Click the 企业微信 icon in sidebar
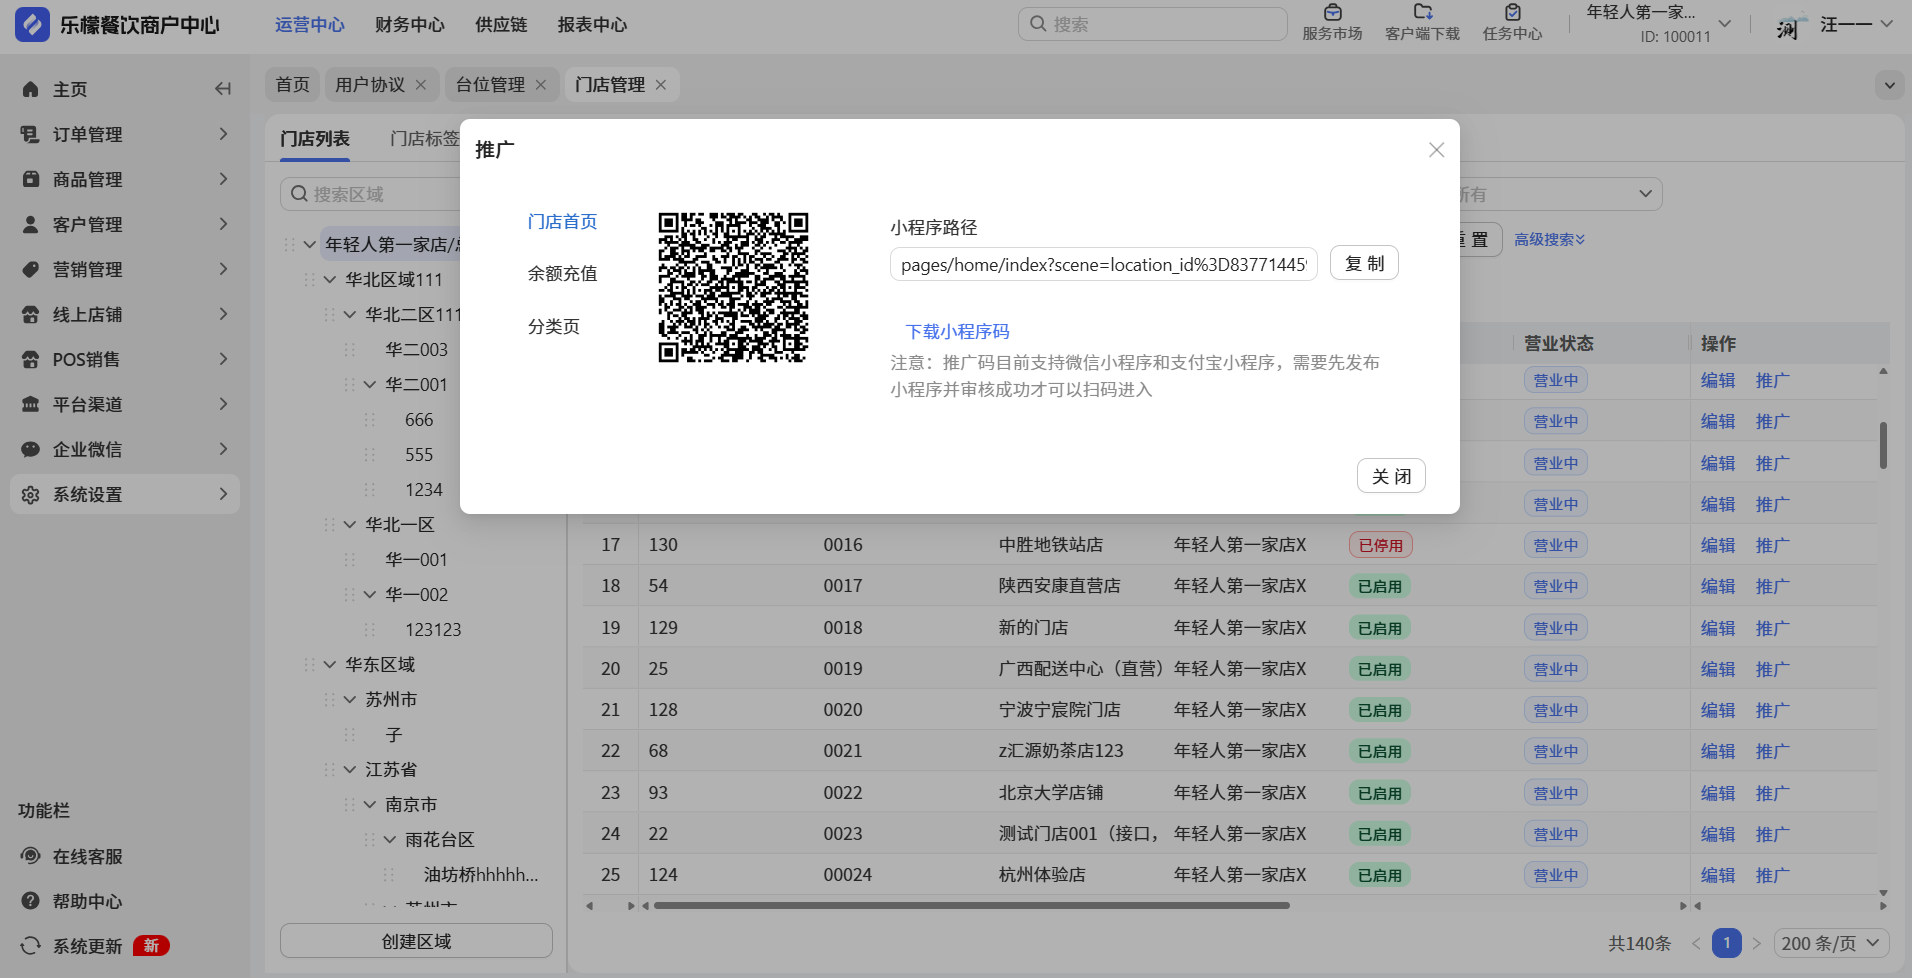The width and height of the screenshot is (1912, 978). 31,449
